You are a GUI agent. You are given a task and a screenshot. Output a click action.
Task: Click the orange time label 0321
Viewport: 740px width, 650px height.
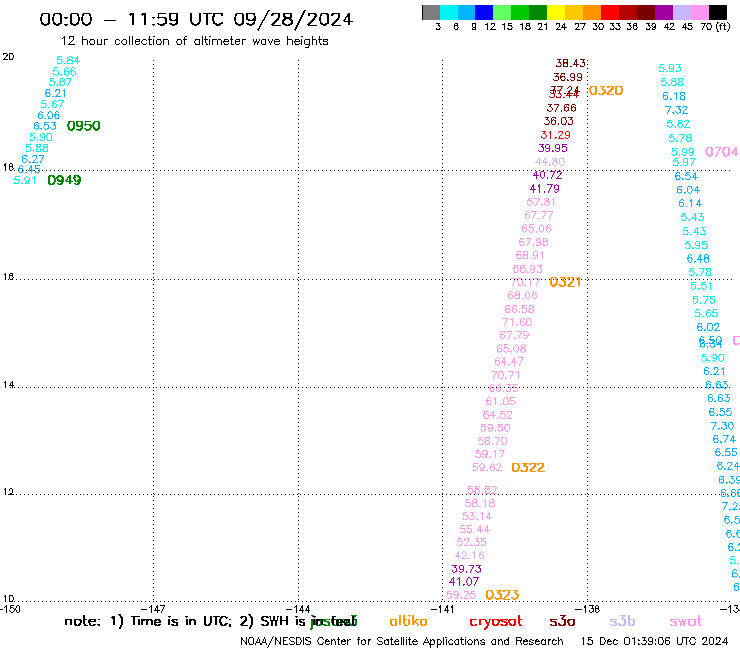point(565,282)
